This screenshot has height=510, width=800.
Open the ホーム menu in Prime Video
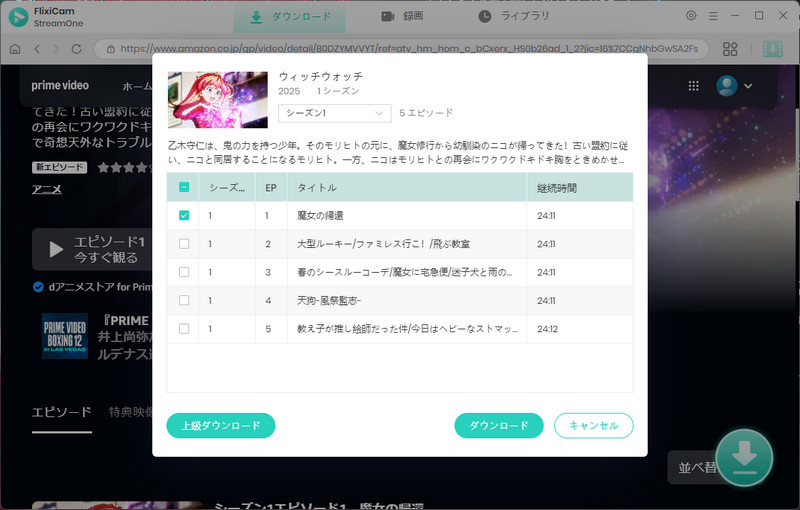click(137, 87)
